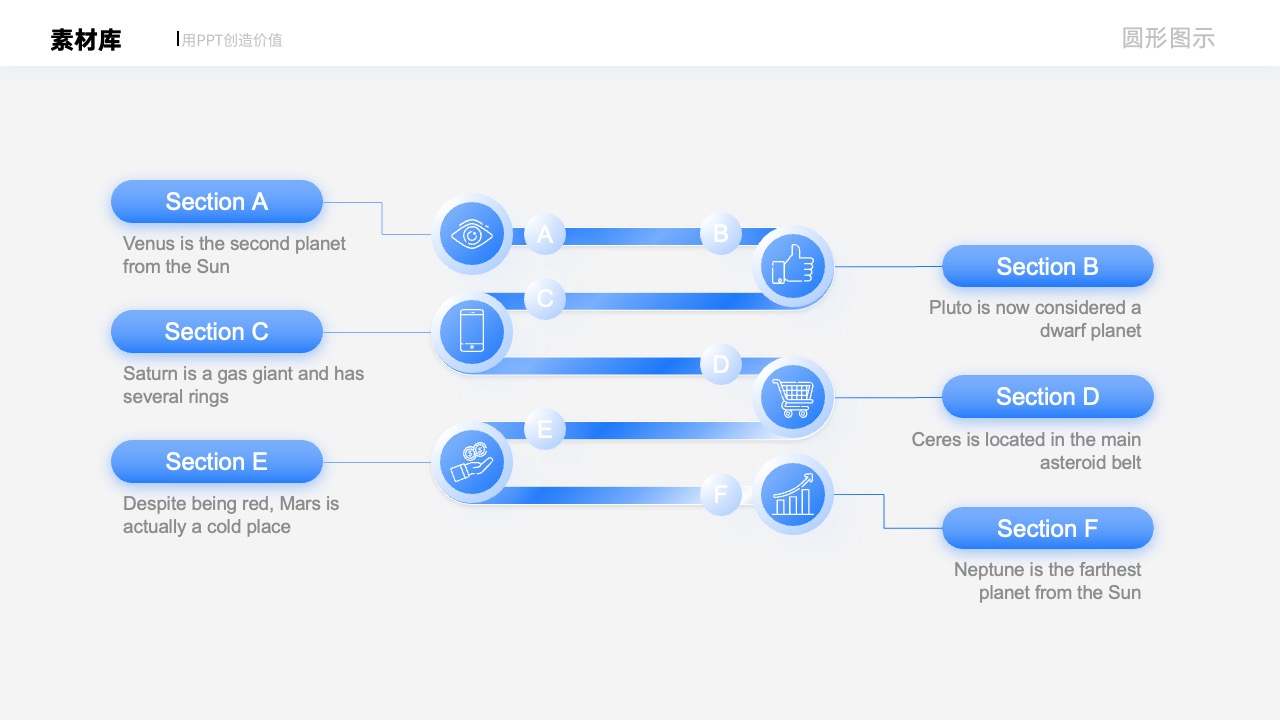Click the Section C label

217,332
